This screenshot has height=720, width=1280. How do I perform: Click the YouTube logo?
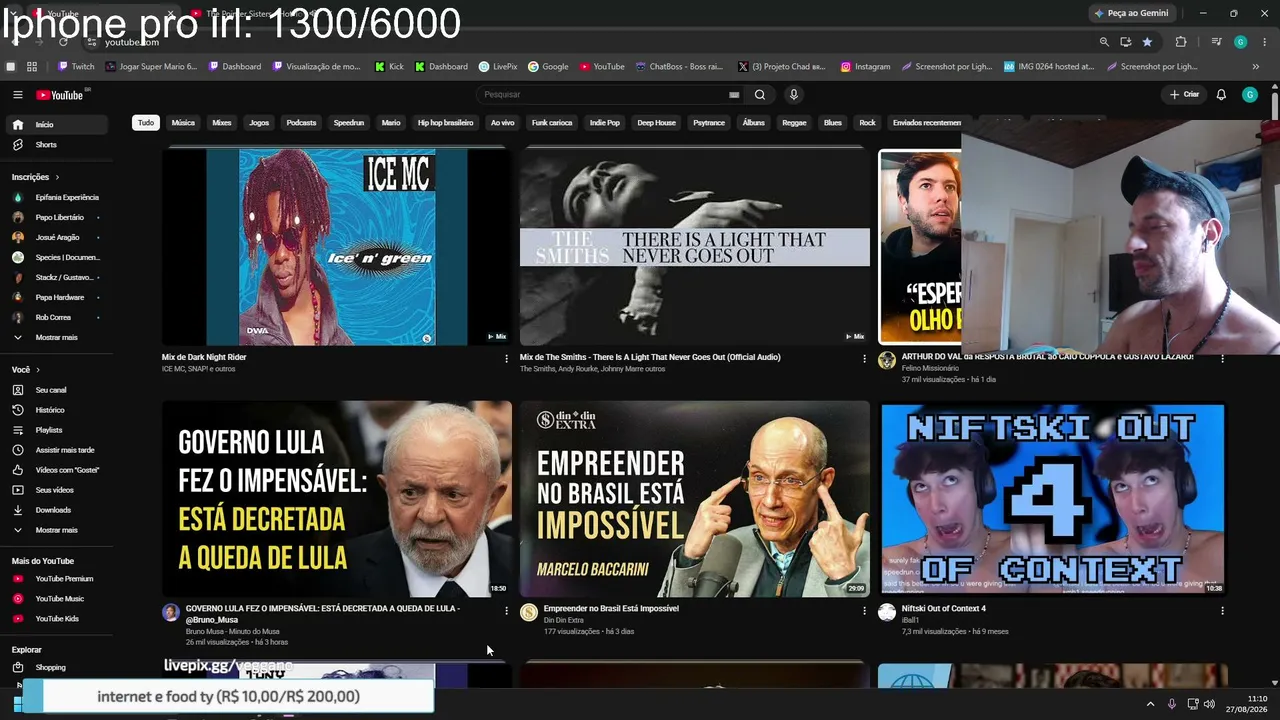coord(60,95)
